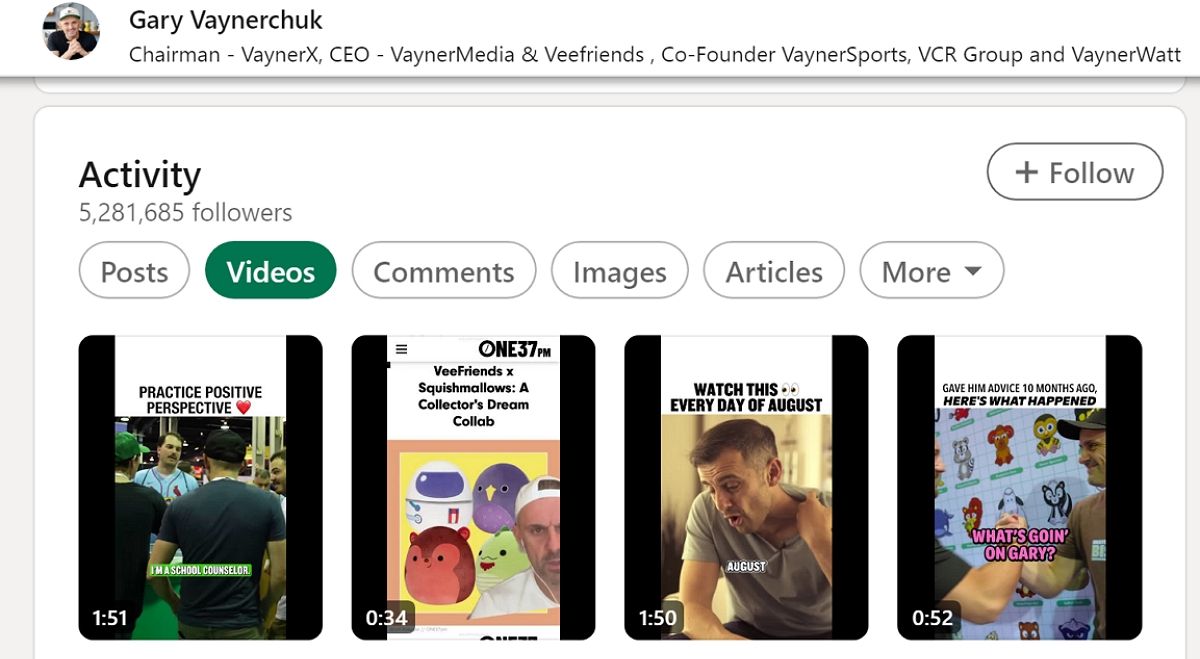Select the Videos filter
Image resolution: width=1200 pixels, height=659 pixels.
click(x=269, y=270)
